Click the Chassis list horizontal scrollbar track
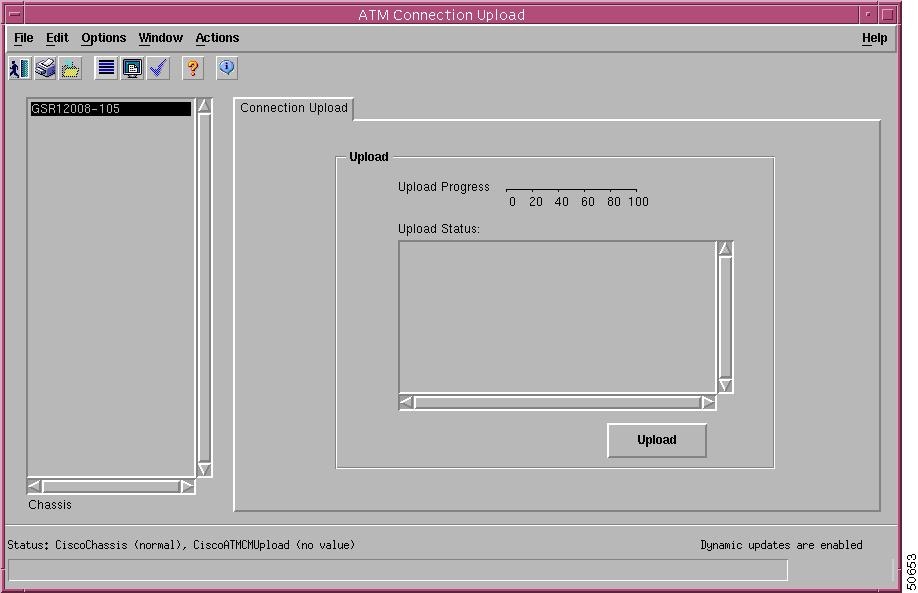The width and height of the screenshot is (918, 593). [111, 486]
